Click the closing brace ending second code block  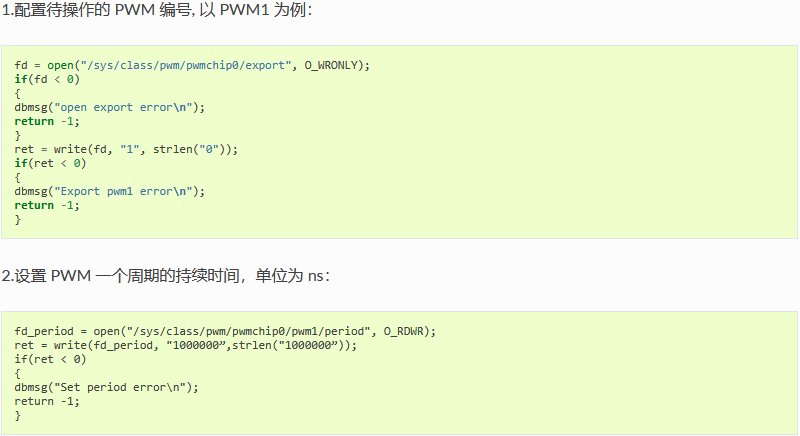(18, 416)
